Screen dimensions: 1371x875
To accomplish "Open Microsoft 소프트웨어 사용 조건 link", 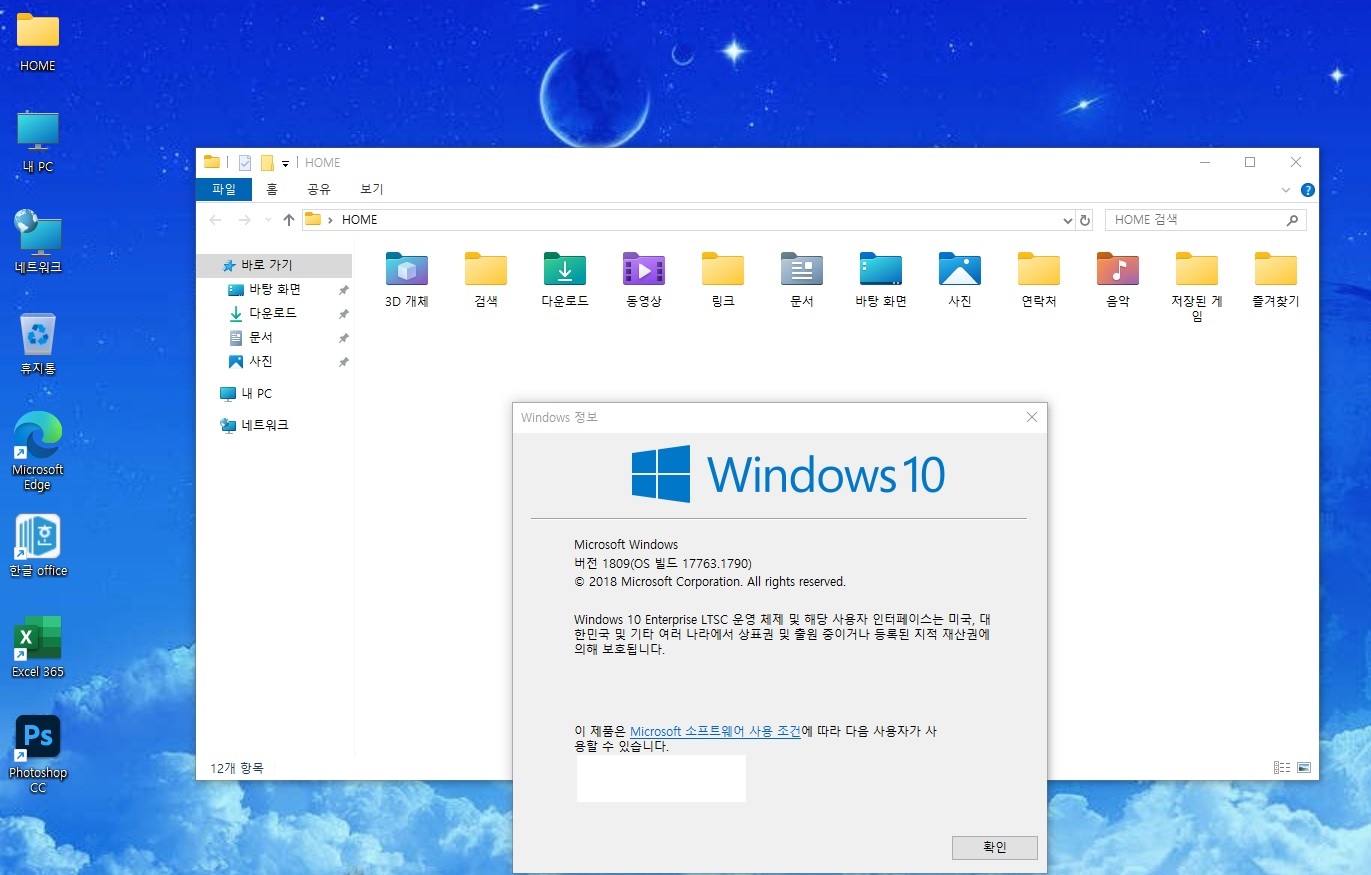I will (x=715, y=731).
